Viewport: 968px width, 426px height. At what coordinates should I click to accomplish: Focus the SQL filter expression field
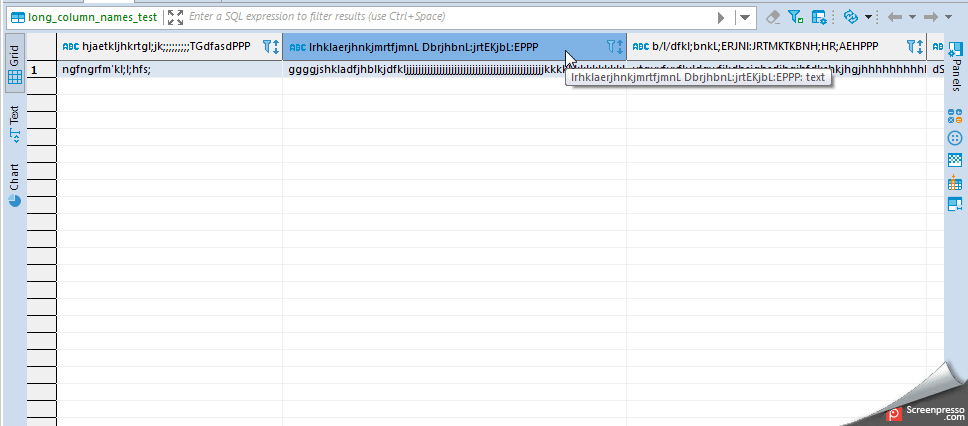[451, 17]
